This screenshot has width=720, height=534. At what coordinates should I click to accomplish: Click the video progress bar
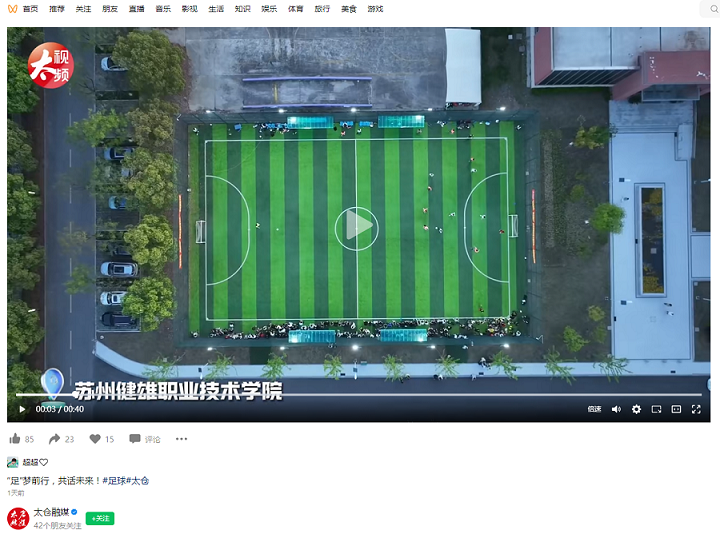tap(358, 395)
